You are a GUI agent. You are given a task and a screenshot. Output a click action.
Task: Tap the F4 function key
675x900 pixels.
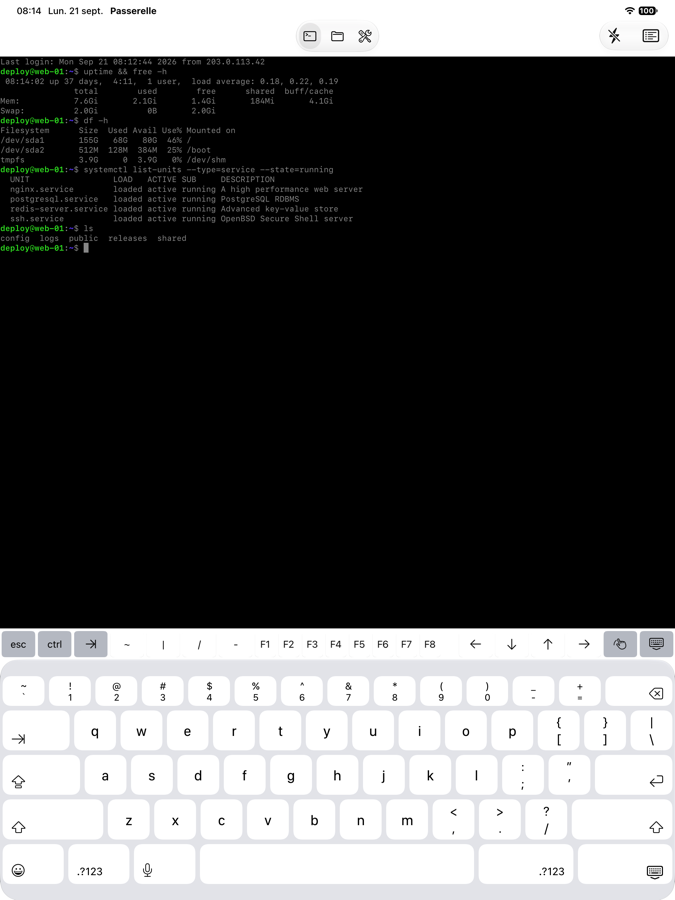[x=336, y=644]
